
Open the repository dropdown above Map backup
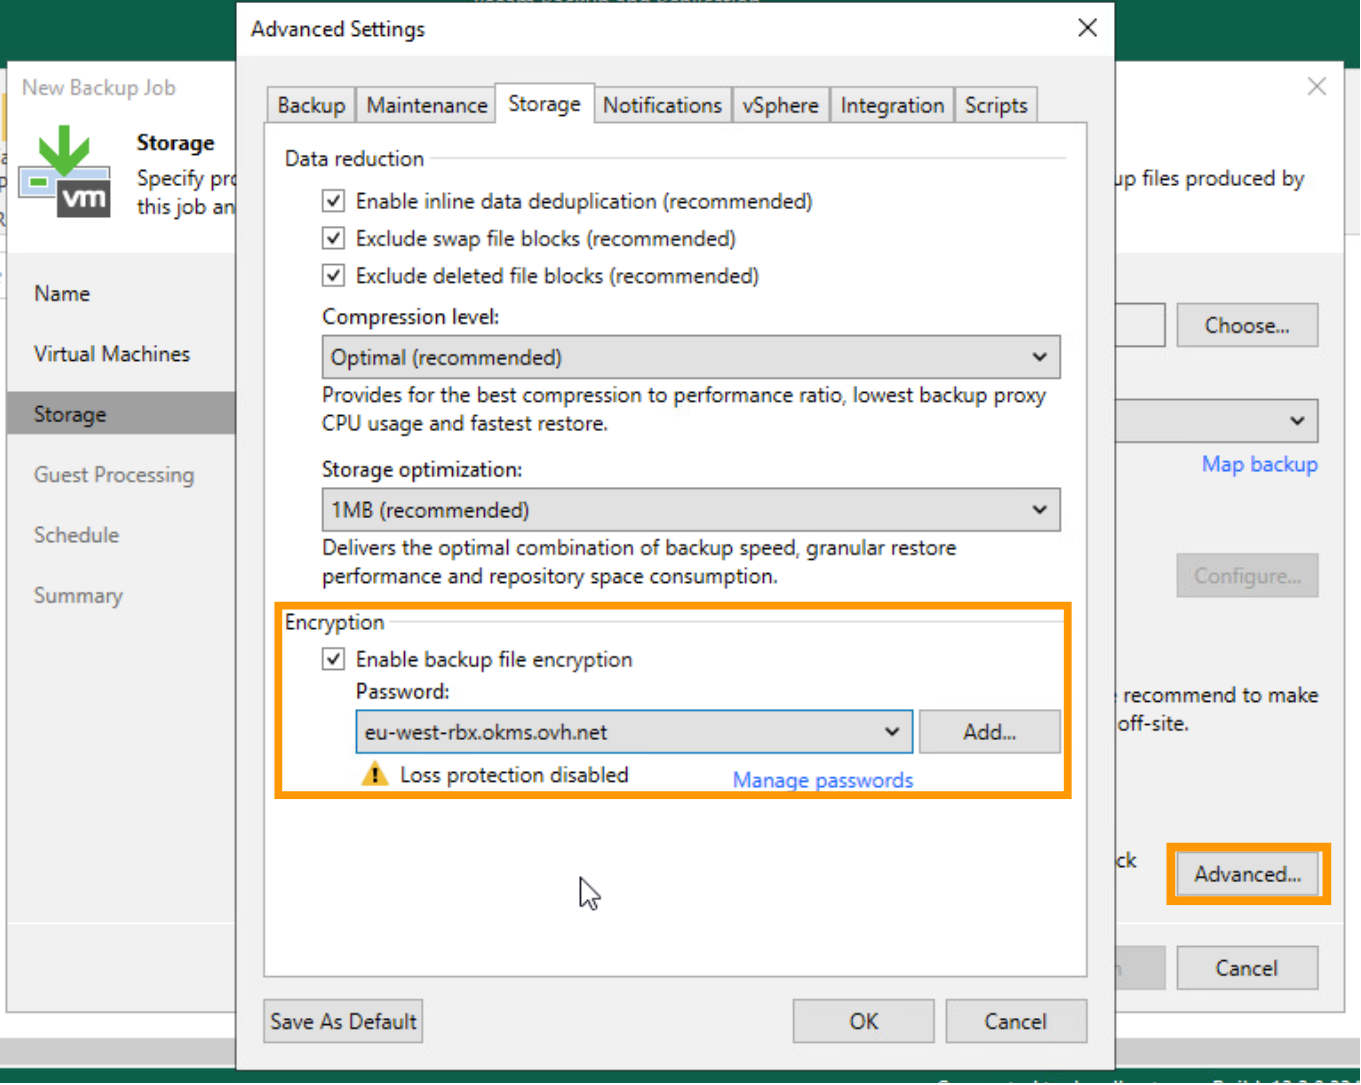1297,421
